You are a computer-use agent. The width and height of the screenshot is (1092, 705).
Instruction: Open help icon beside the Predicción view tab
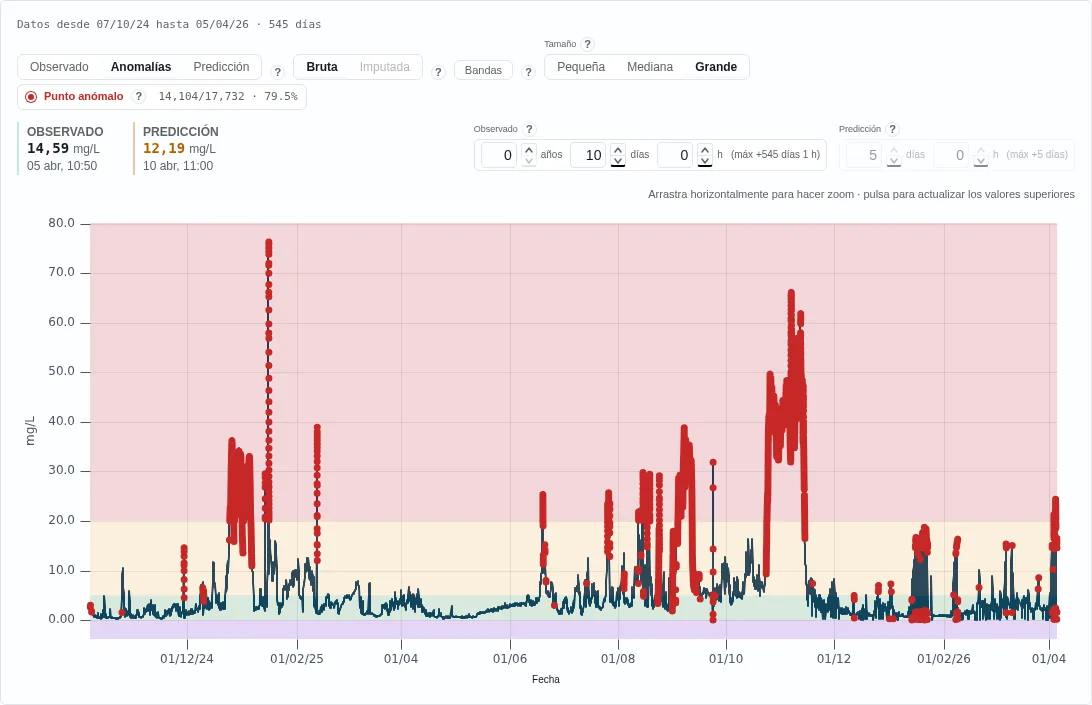[x=277, y=72]
